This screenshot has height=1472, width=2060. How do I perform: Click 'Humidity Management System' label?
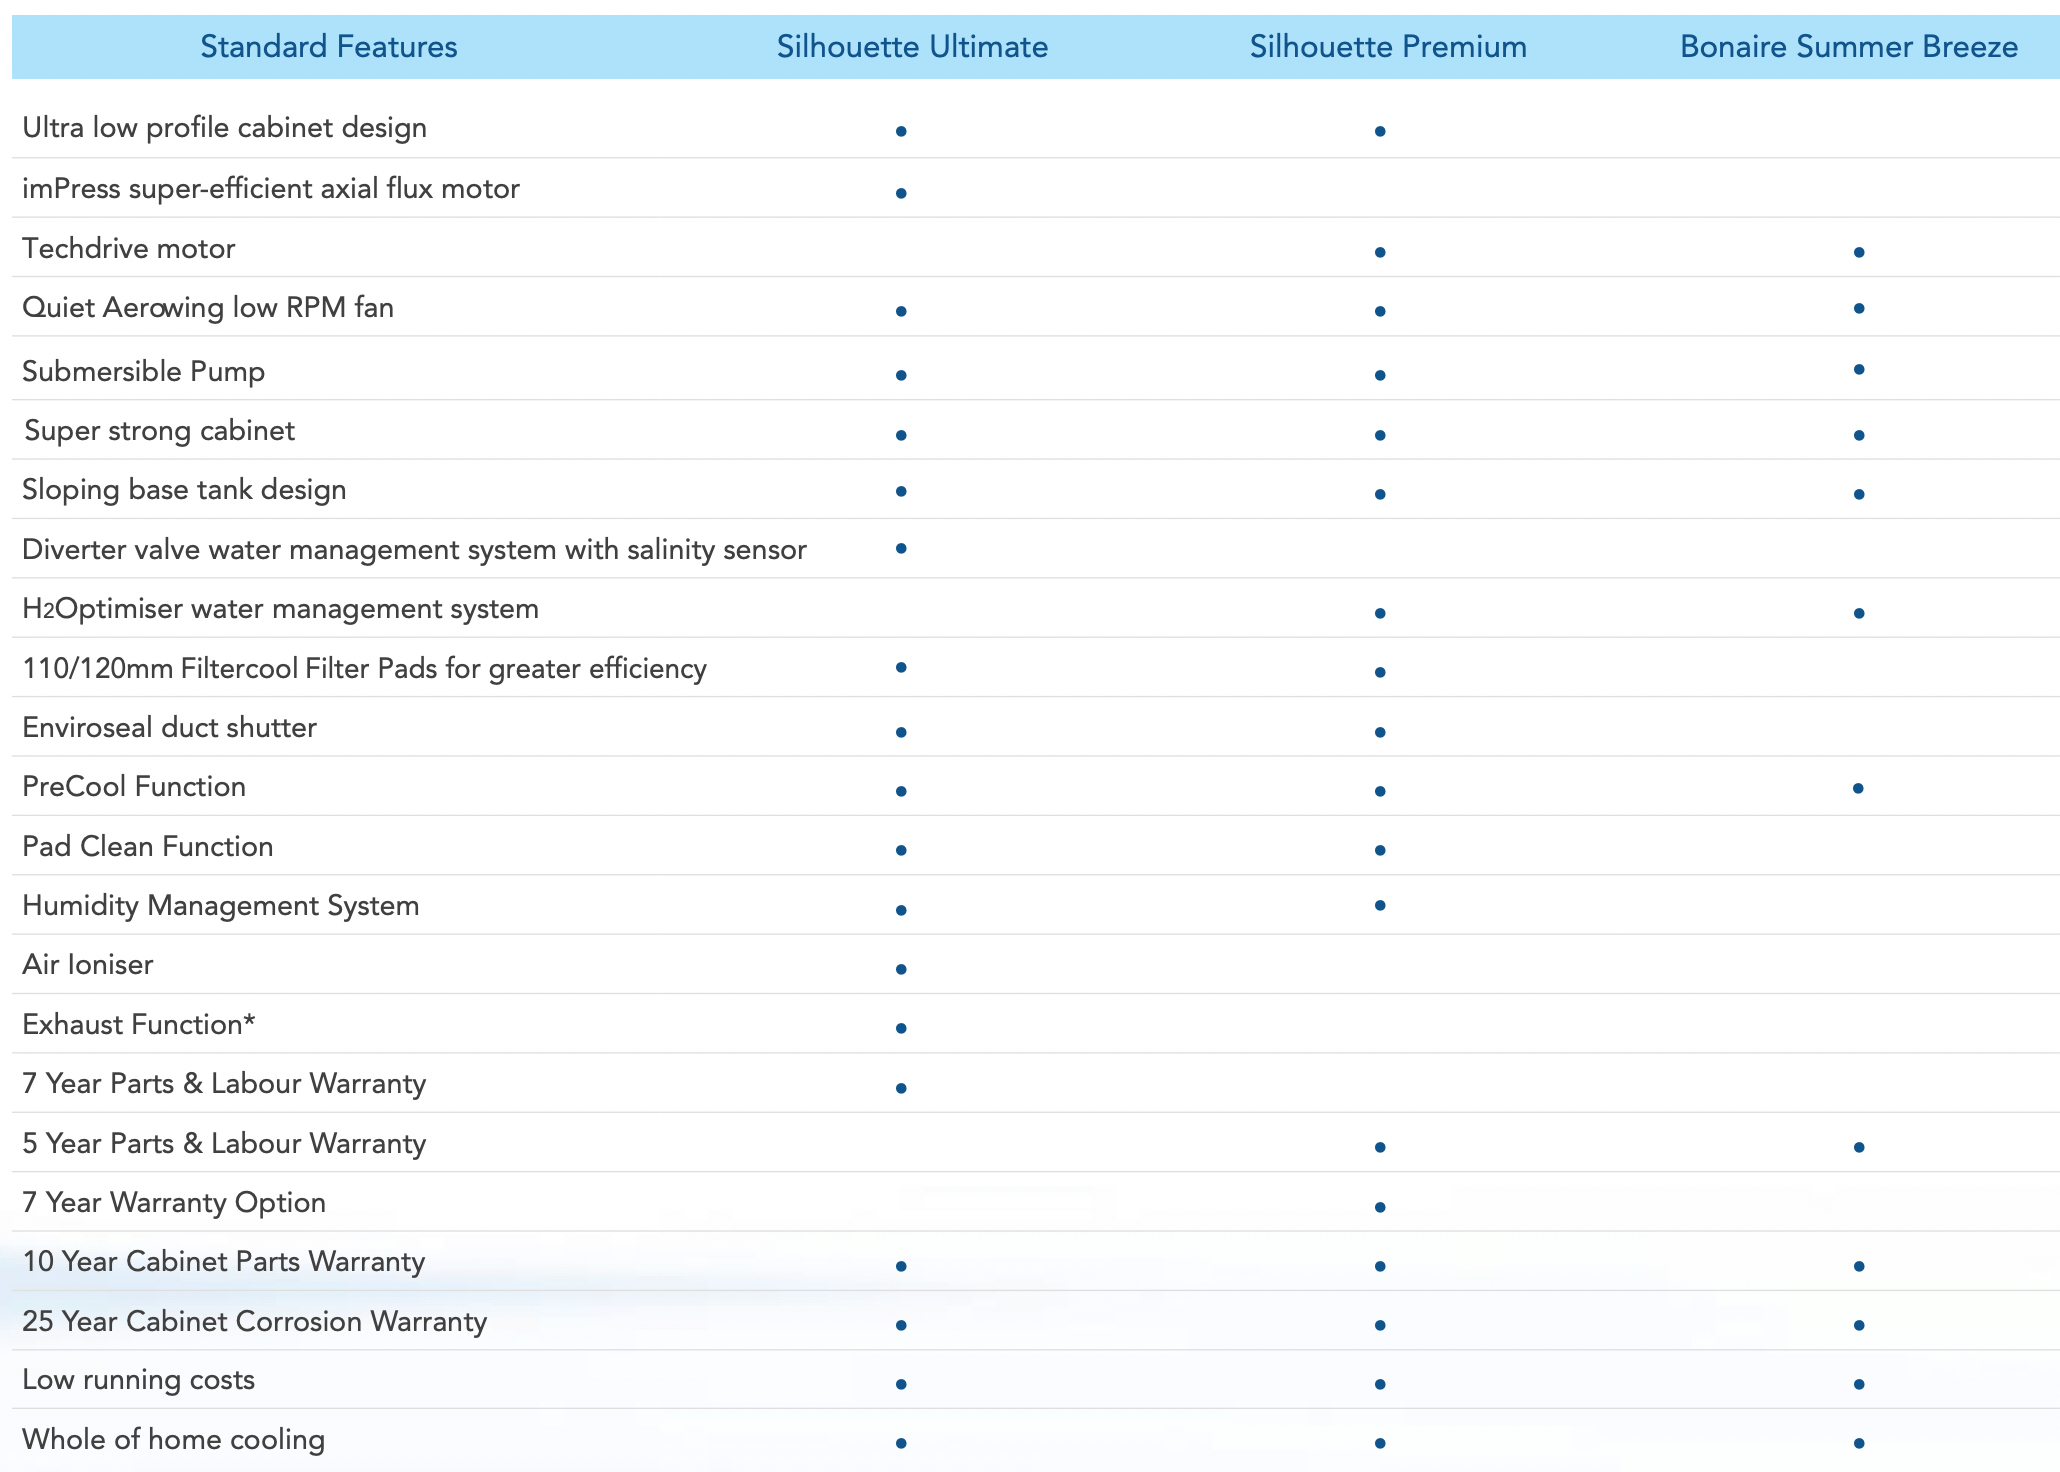tap(221, 905)
